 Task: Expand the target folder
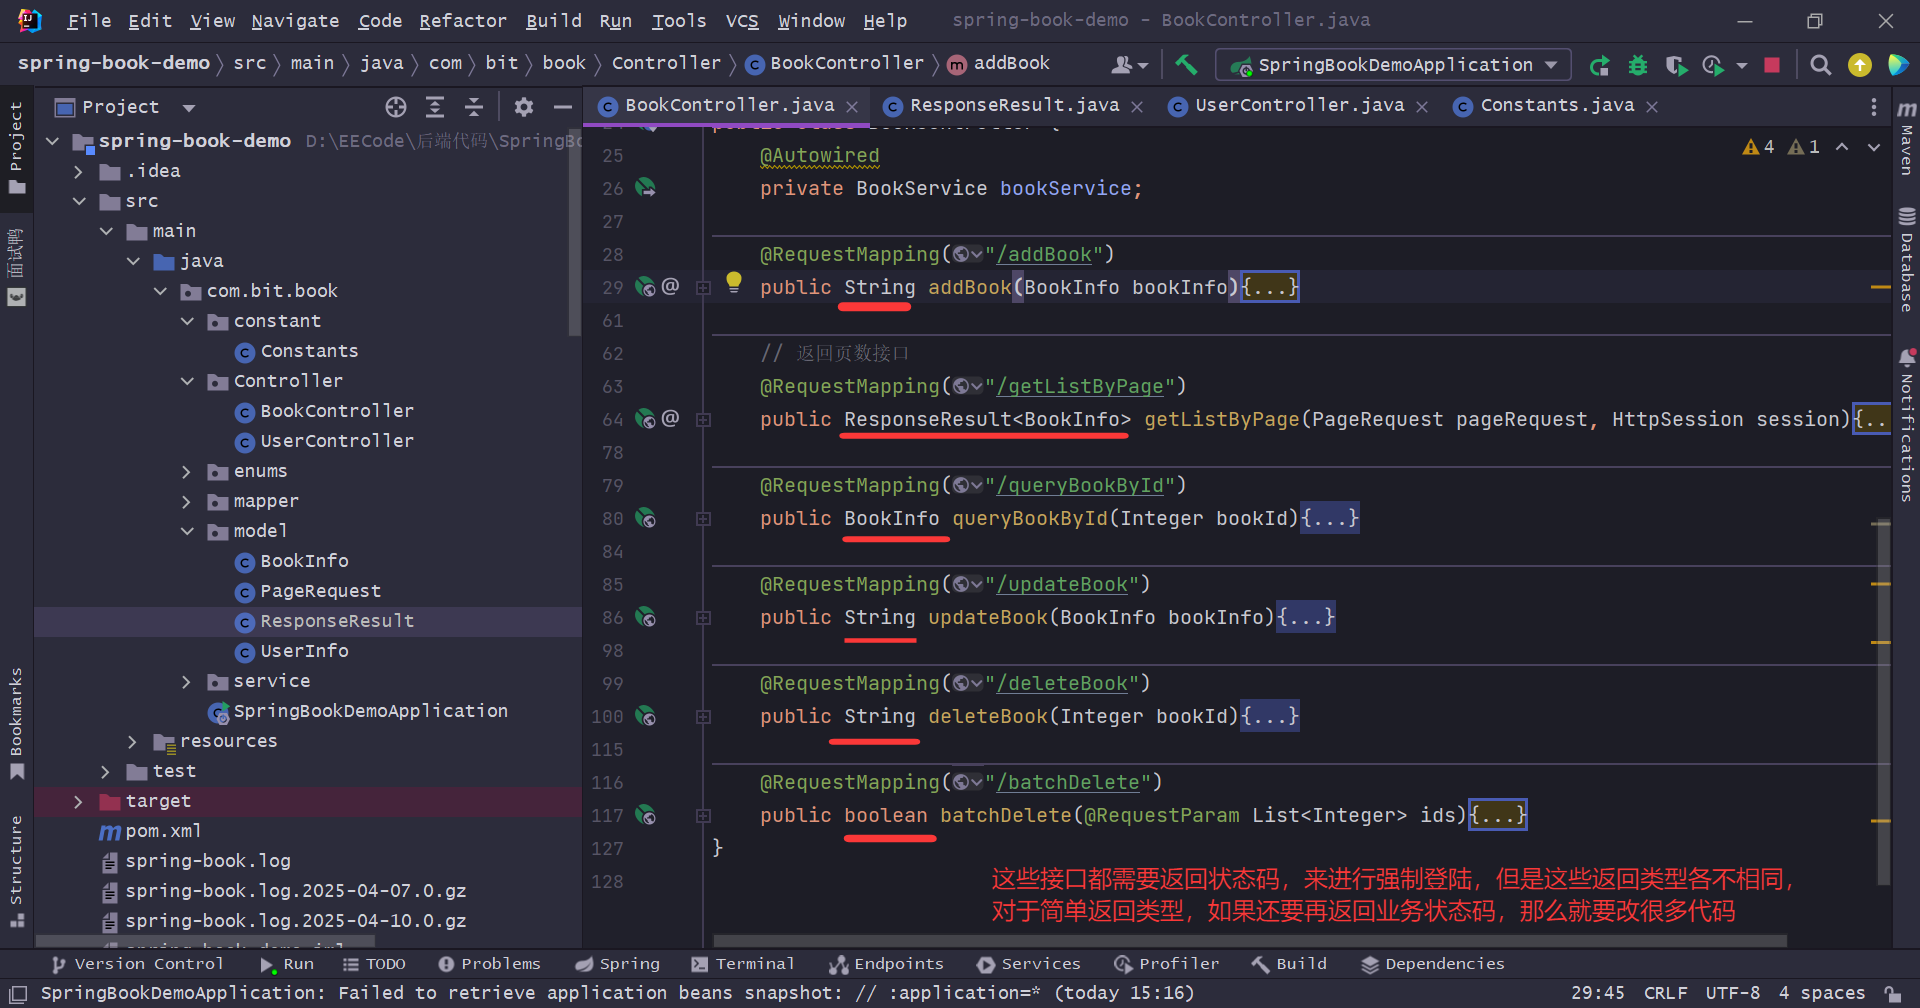(78, 802)
